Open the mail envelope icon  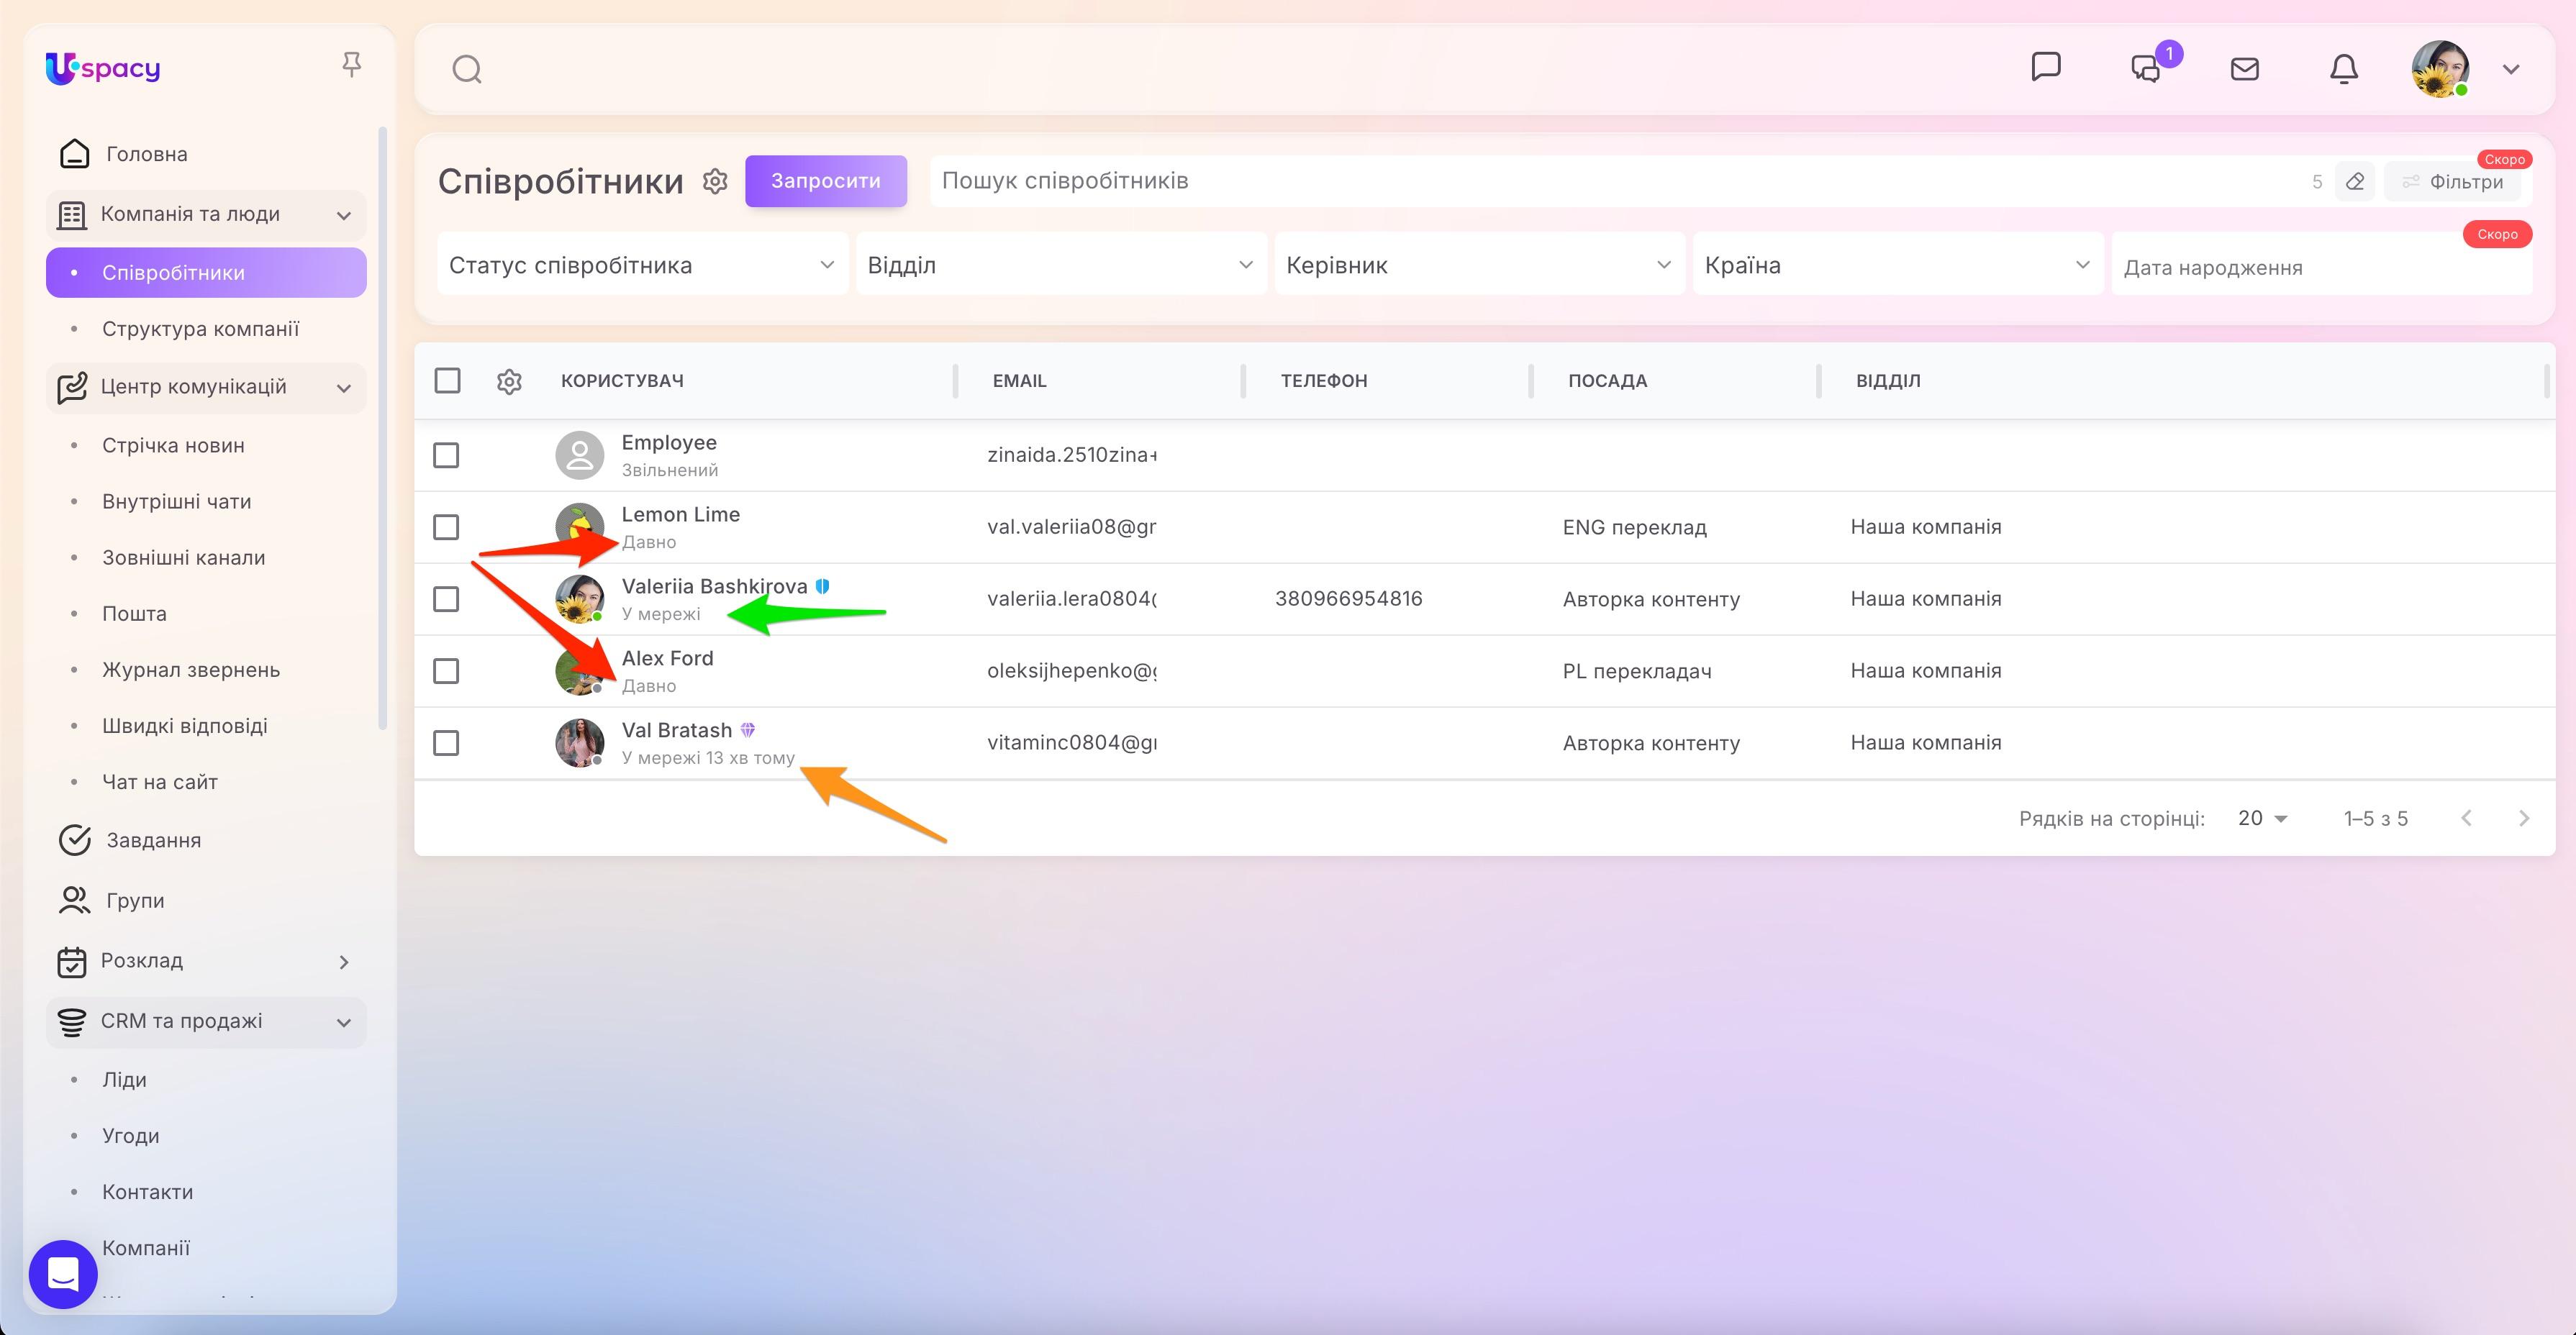click(2245, 69)
